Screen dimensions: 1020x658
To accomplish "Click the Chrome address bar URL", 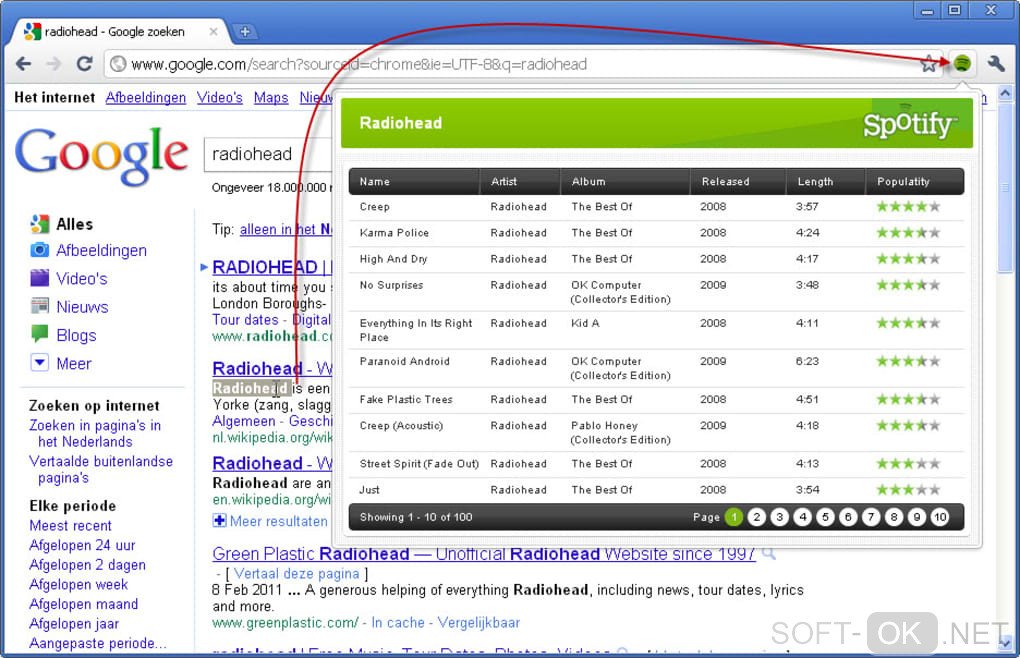I will (x=359, y=64).
